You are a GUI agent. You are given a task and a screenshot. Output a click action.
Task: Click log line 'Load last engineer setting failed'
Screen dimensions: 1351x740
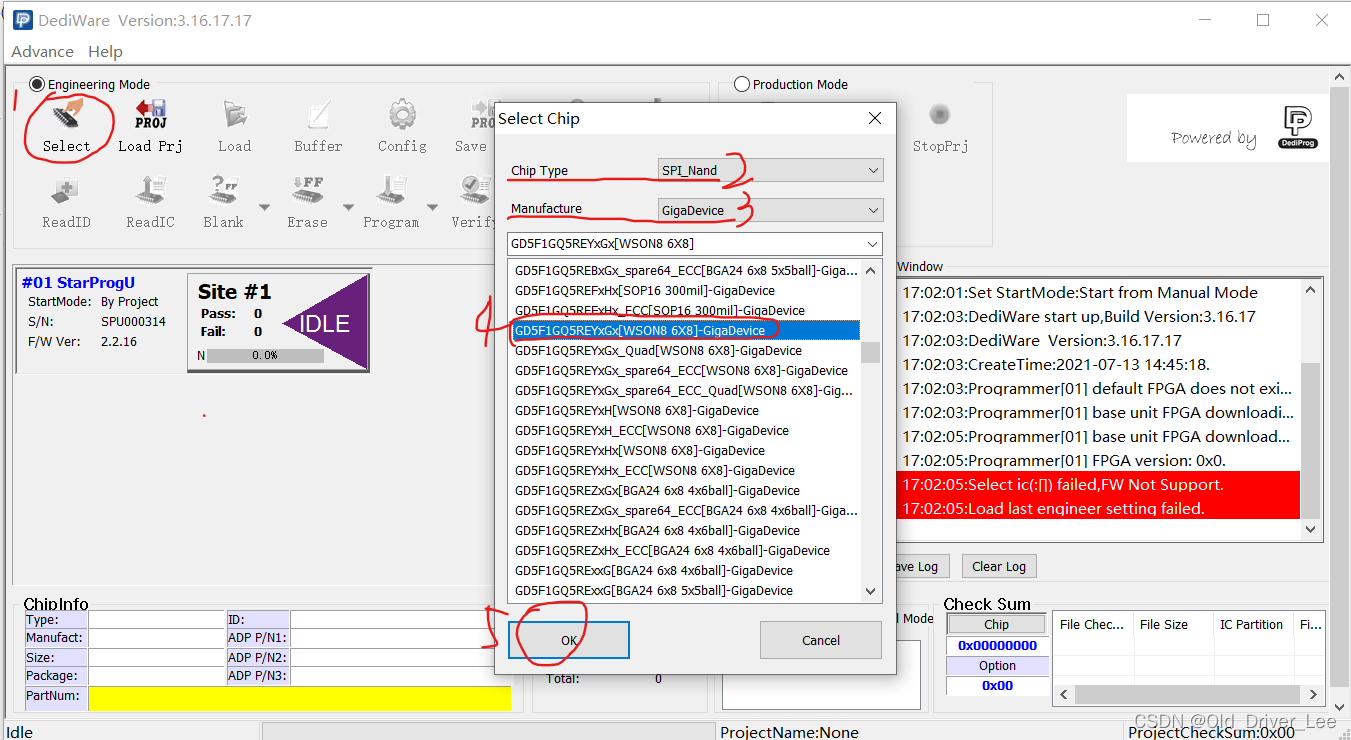tap(1098, 508)
